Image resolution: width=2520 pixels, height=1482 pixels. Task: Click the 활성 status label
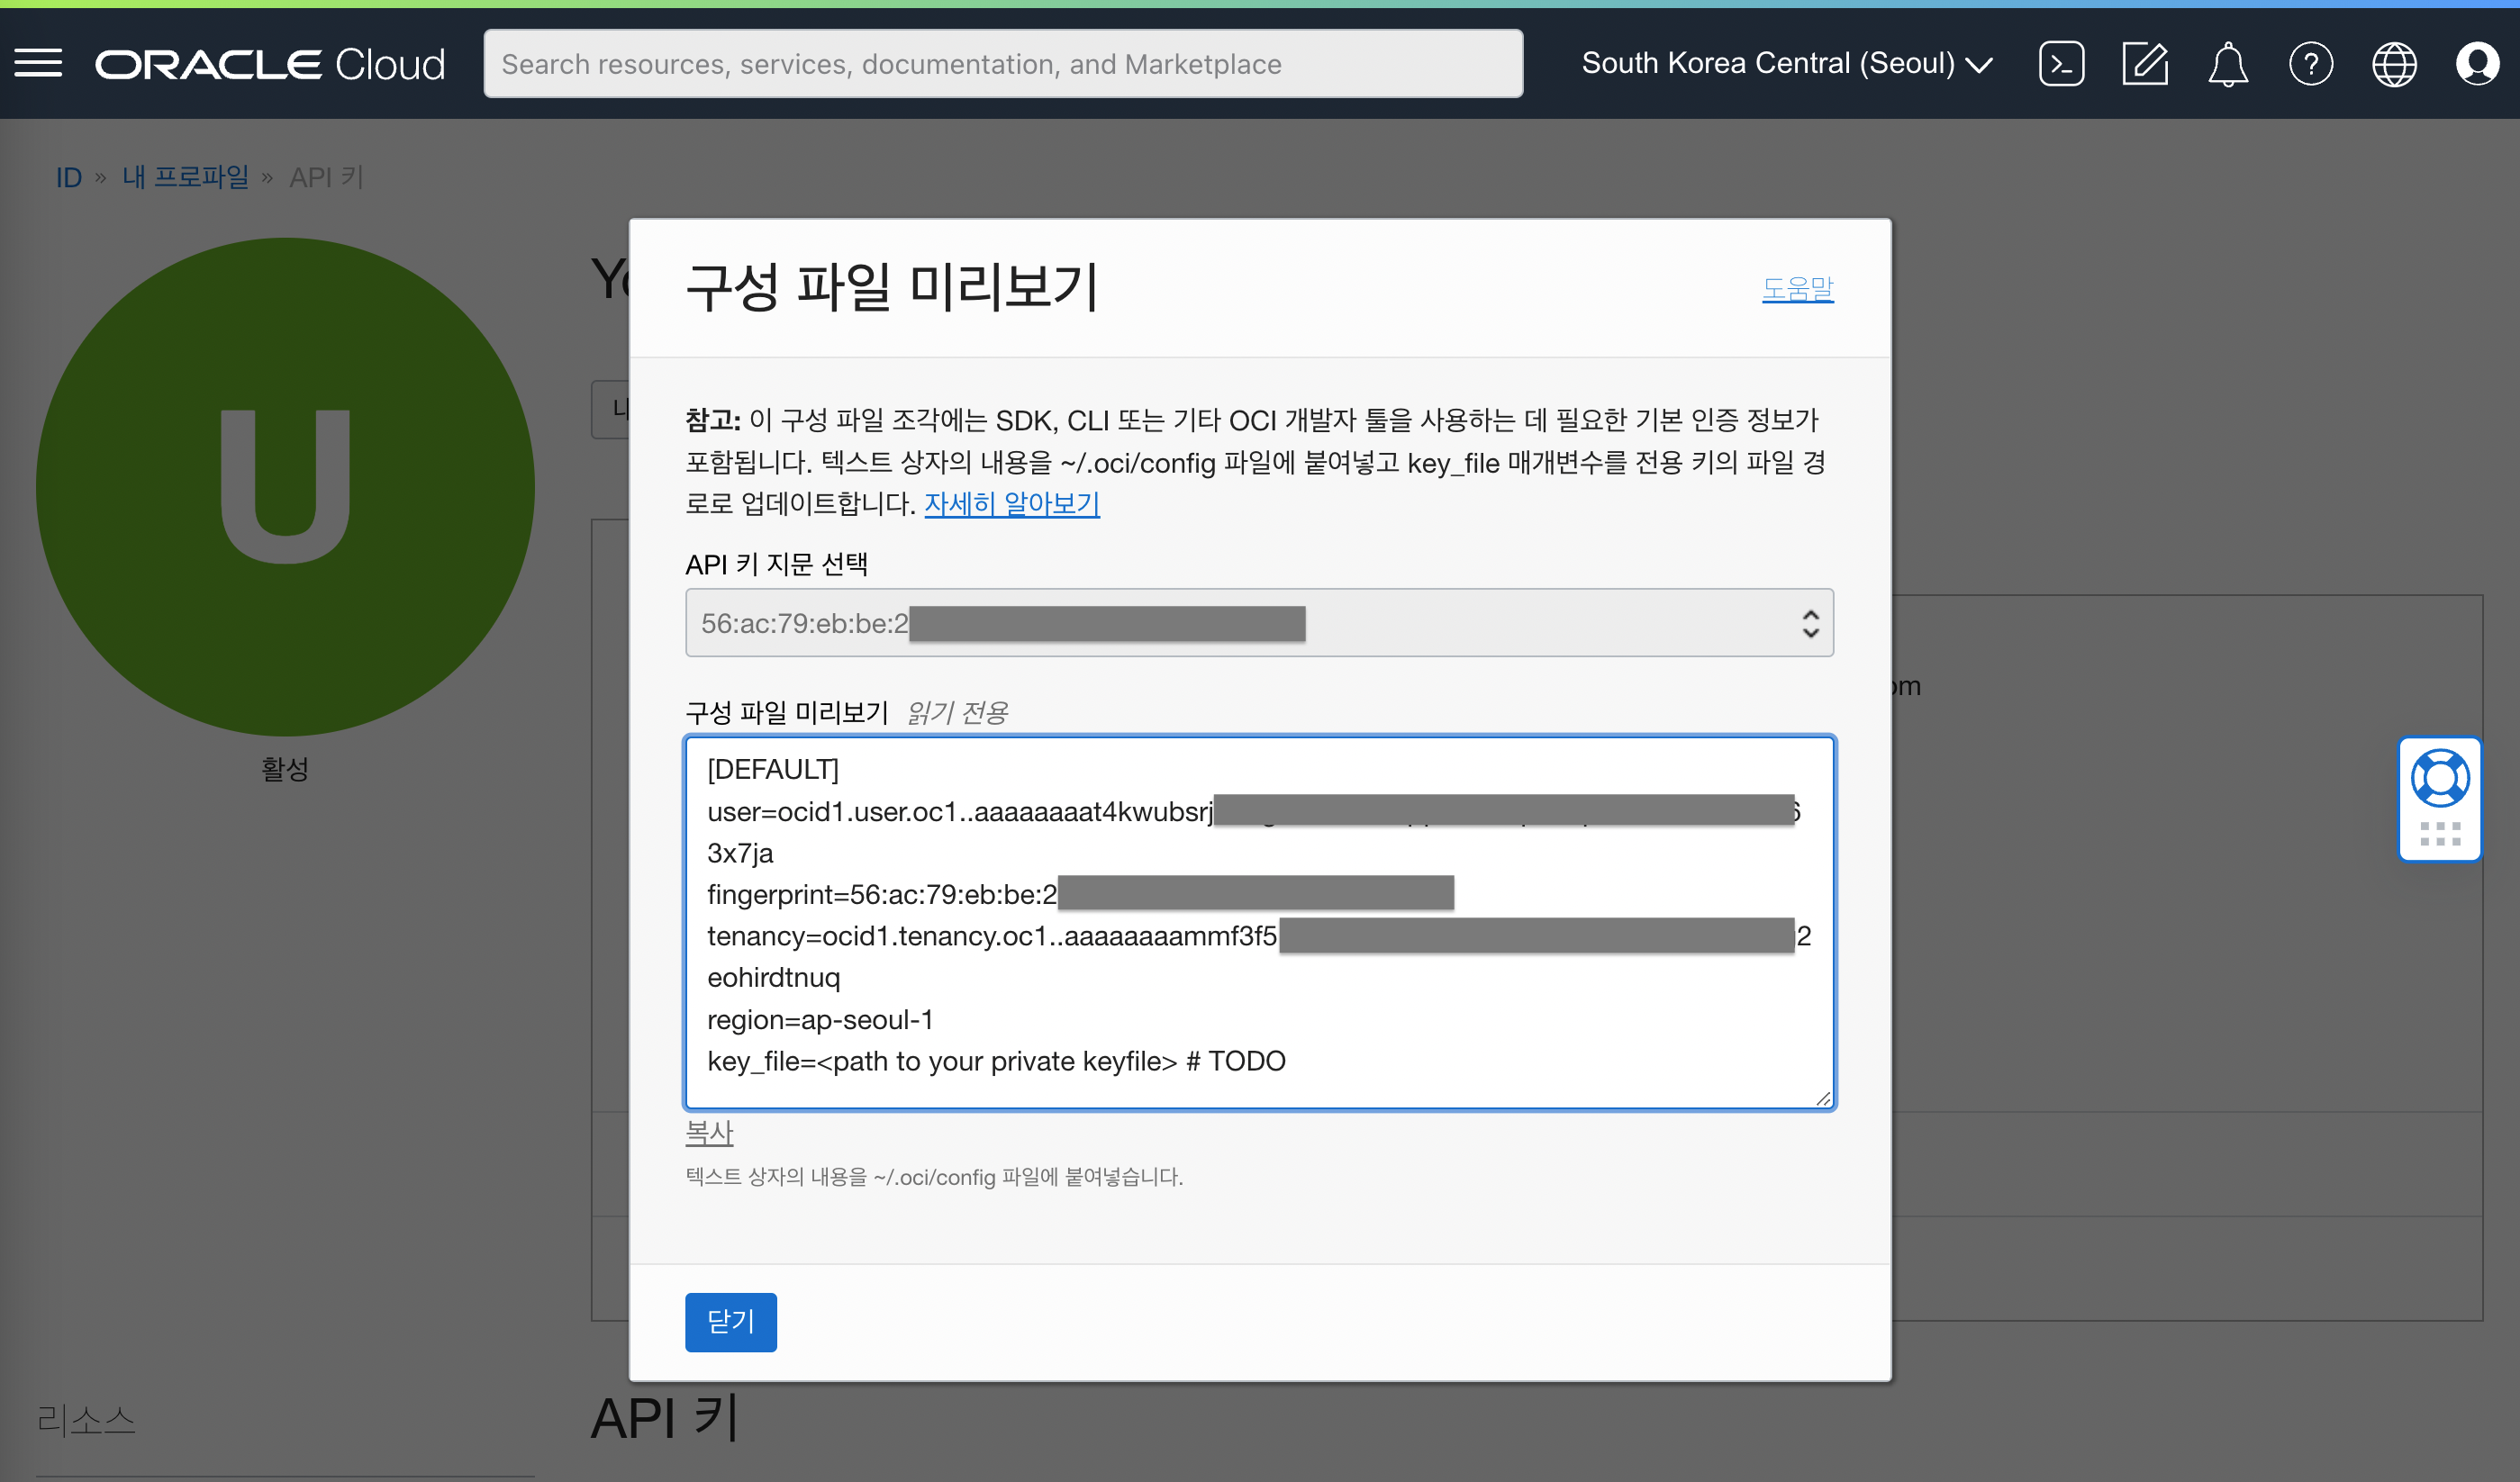coord(285,769)
